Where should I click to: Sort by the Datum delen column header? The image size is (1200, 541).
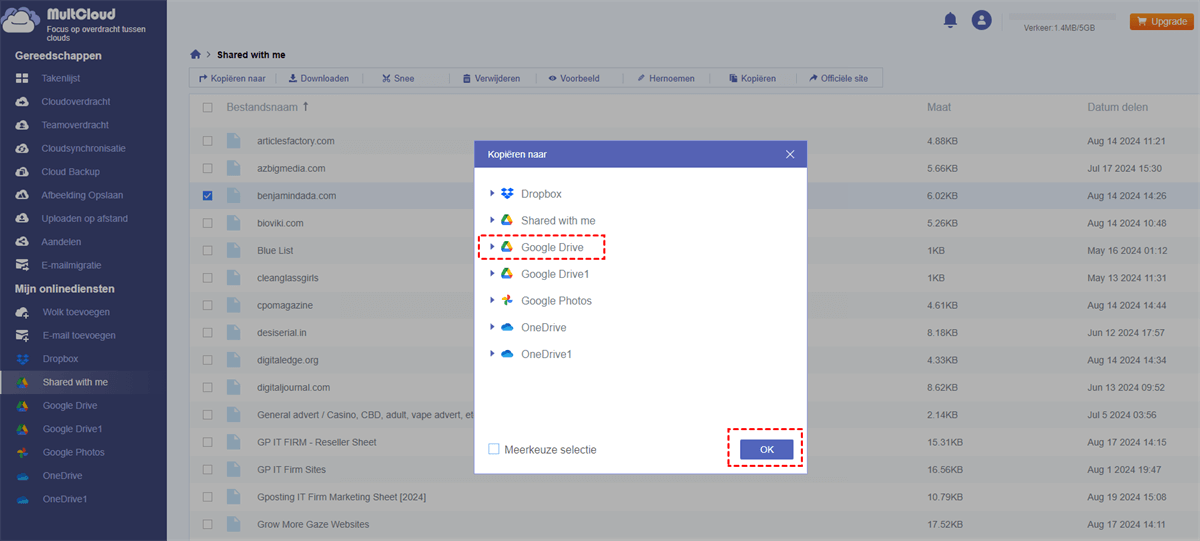tap(1118, 107)
